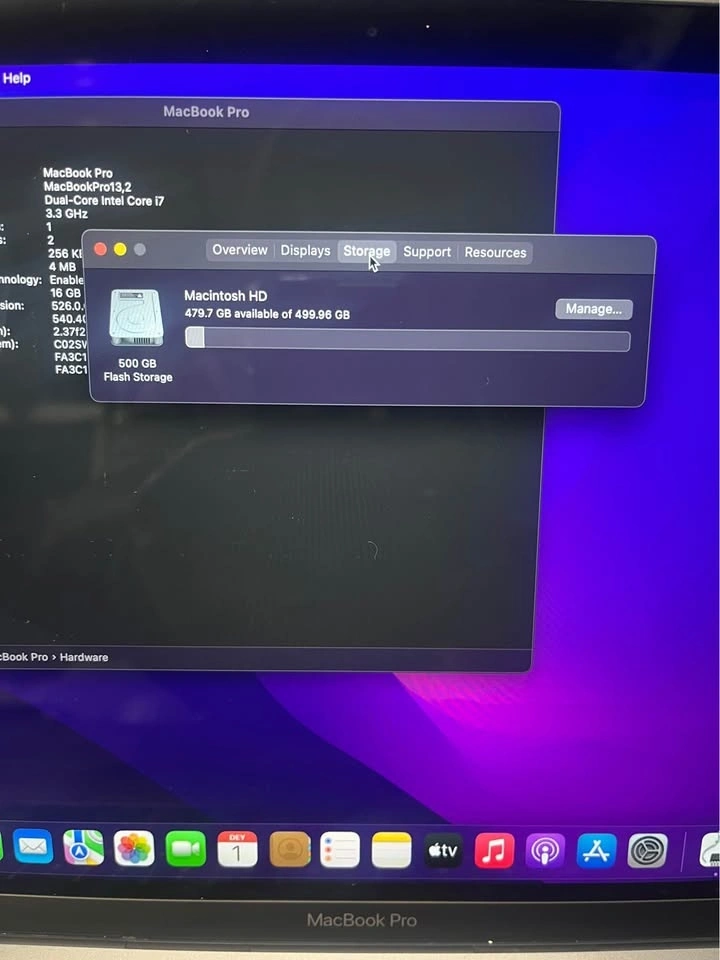Image resolution: width=720 pixels, height=960 pixels.
Task: Open Calendar in the dock
Action: click(x=237, y=850)
